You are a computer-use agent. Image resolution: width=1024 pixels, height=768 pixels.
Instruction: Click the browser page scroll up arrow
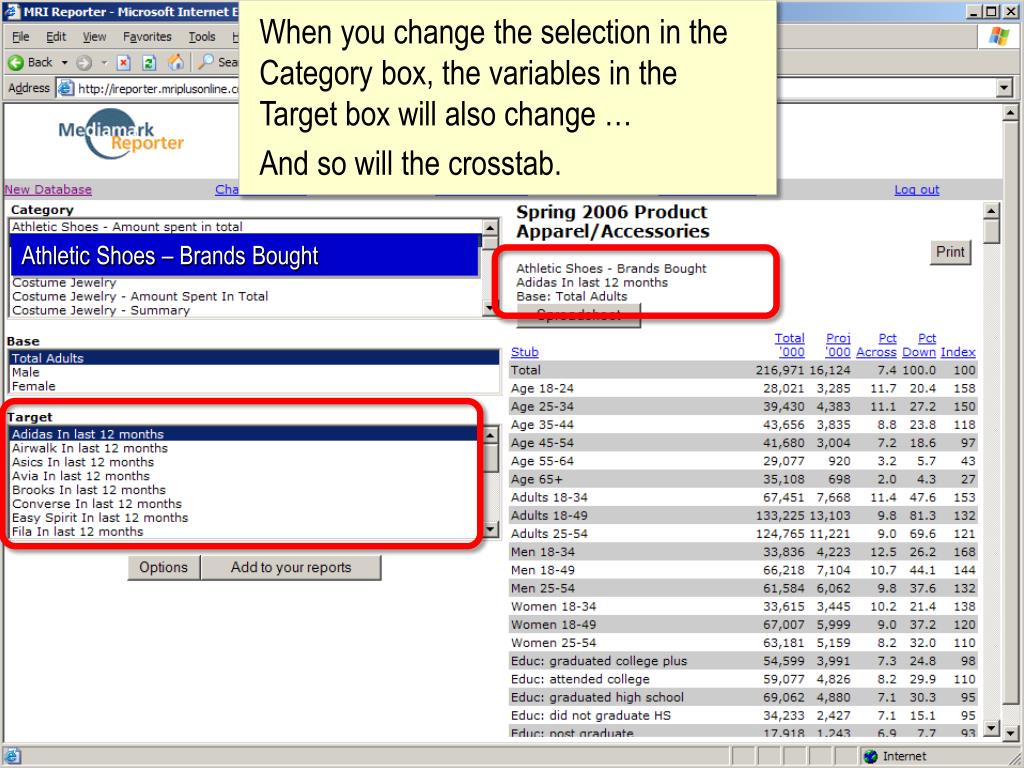tap(1010, 113)
